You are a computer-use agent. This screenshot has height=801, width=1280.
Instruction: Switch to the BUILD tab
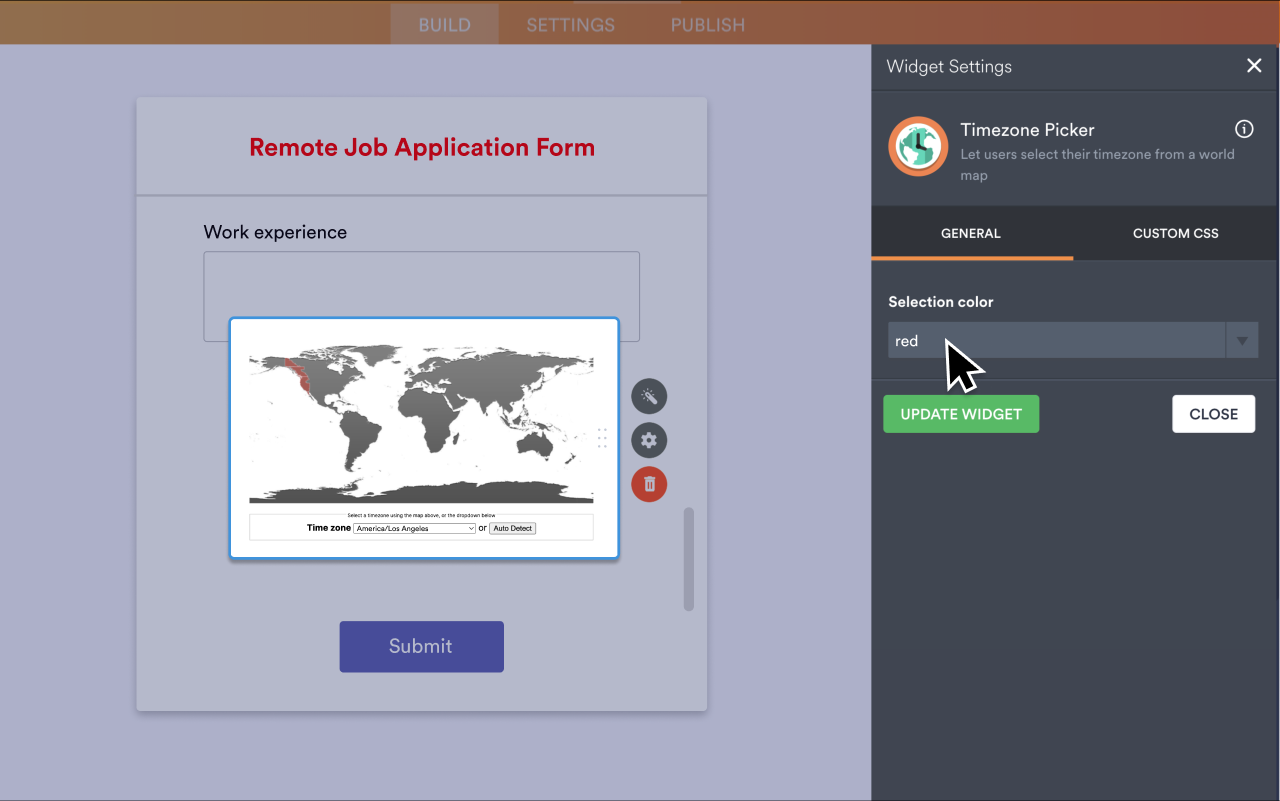(x=444, y=25)
